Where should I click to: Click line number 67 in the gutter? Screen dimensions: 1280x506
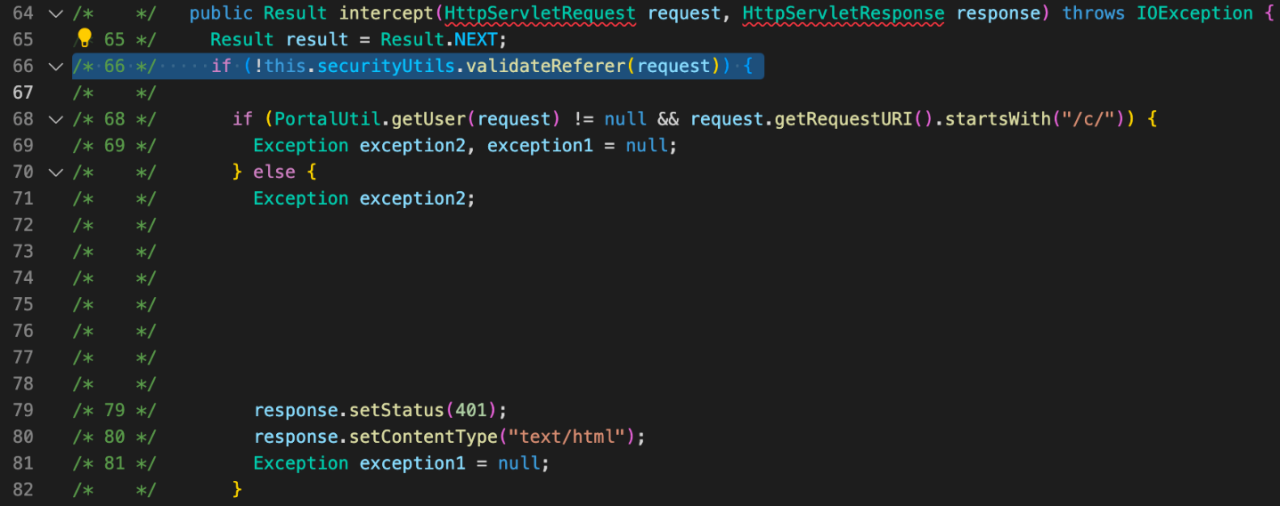coord(23,93)
